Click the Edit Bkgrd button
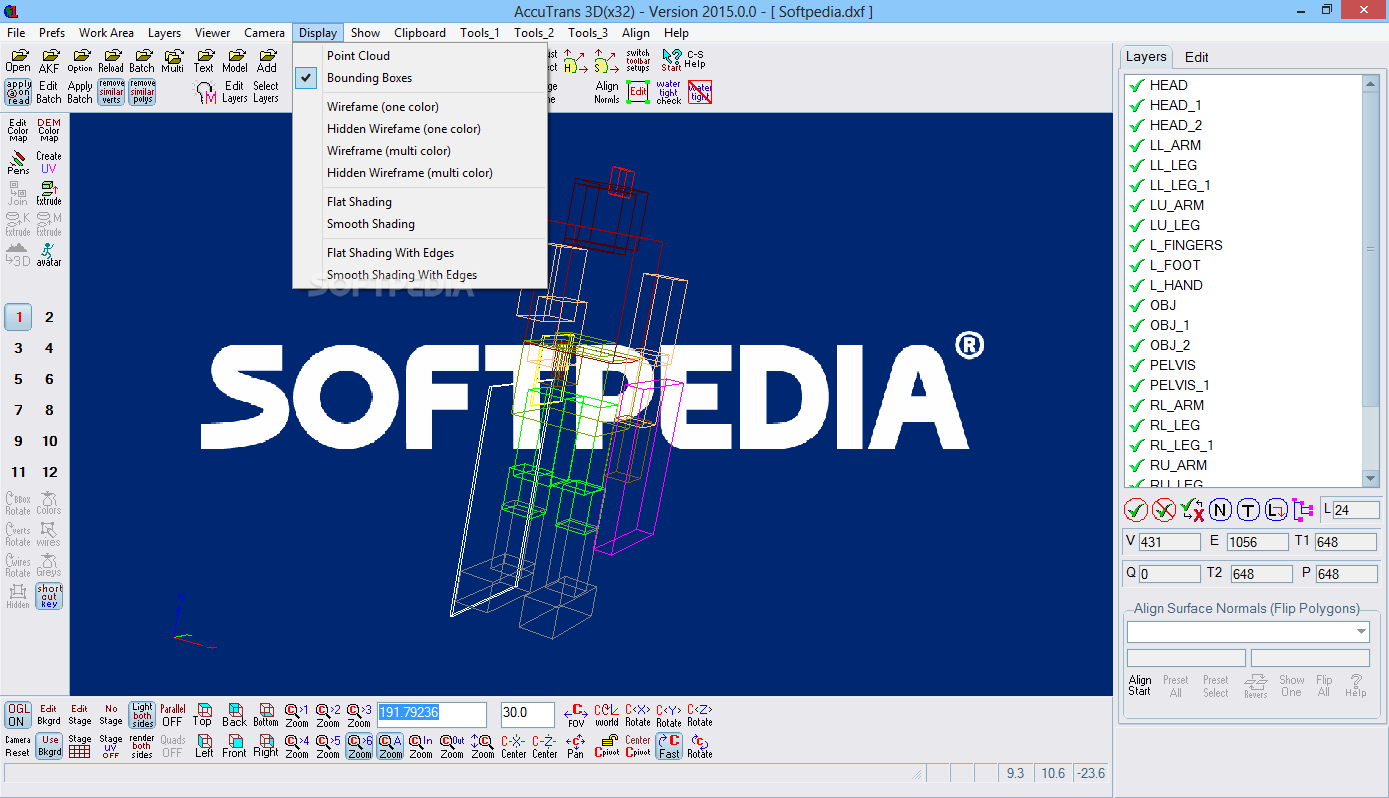The width and height of the screenshot is (1389, 798). tap(48, 714)
